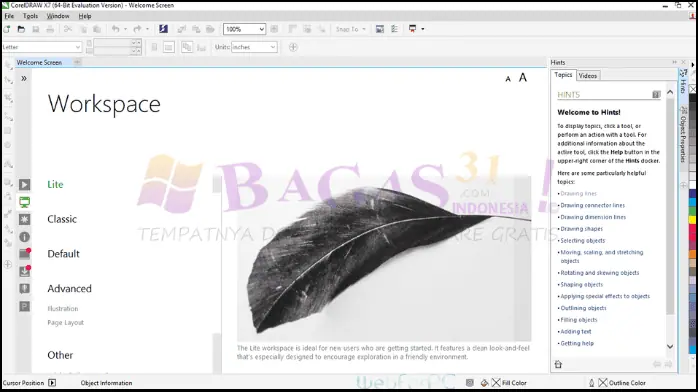The width and height of the screenshot is (698, 392).
Task: Click the info icon in Welcome sidebar
Action: [24, 237]
